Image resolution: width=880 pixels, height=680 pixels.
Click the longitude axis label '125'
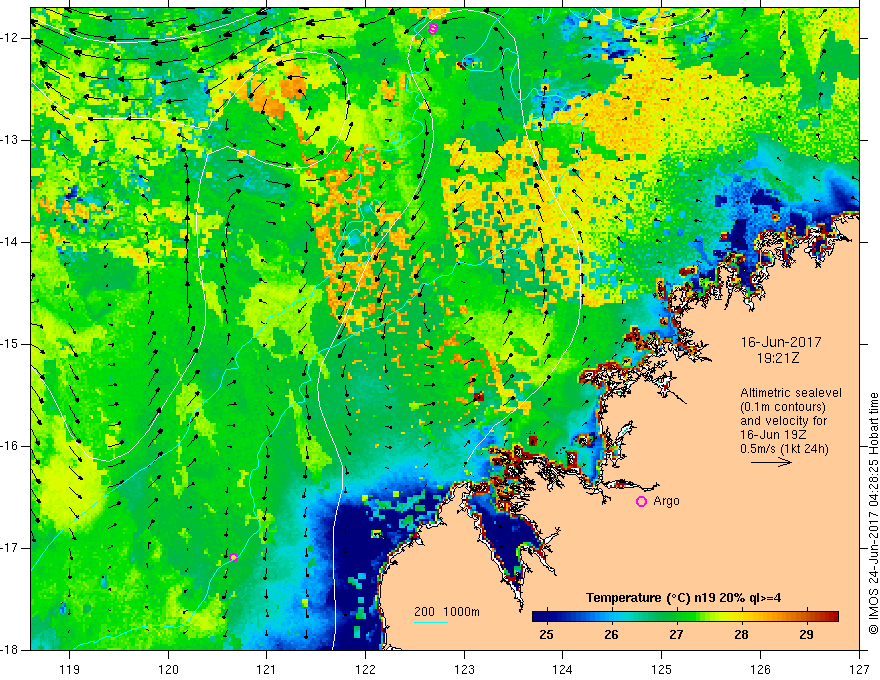(x=662, y=669)
